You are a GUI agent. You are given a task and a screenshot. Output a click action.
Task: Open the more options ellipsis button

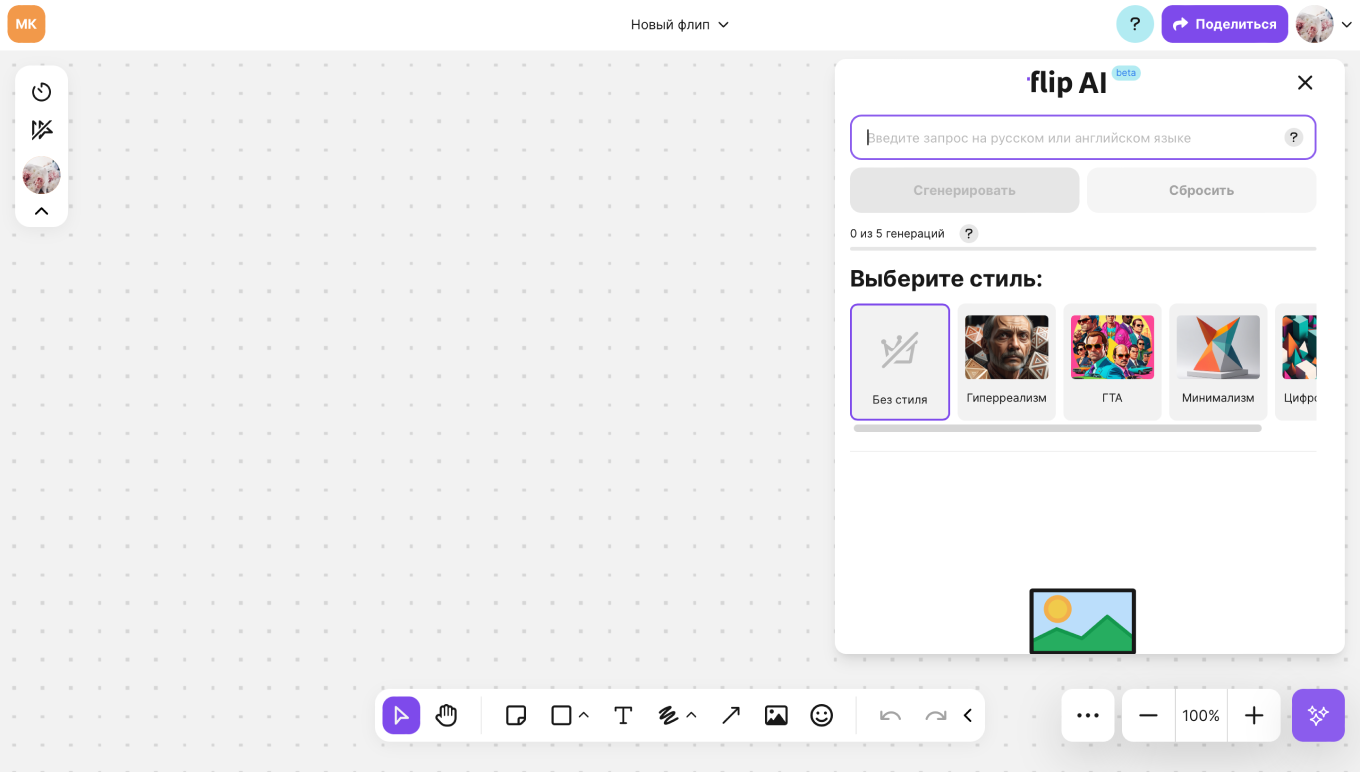[1088, 715]
